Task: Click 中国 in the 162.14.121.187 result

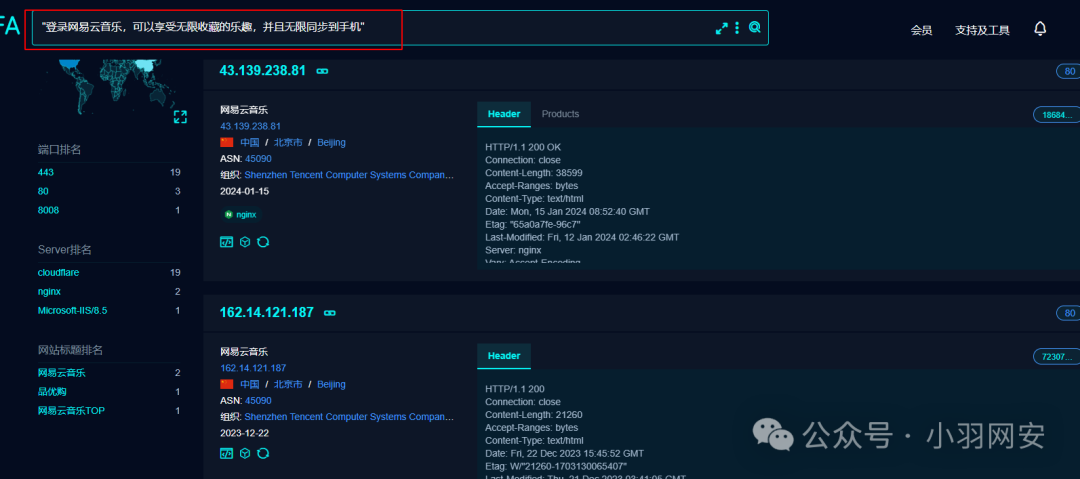Action: tap(249, 385)
